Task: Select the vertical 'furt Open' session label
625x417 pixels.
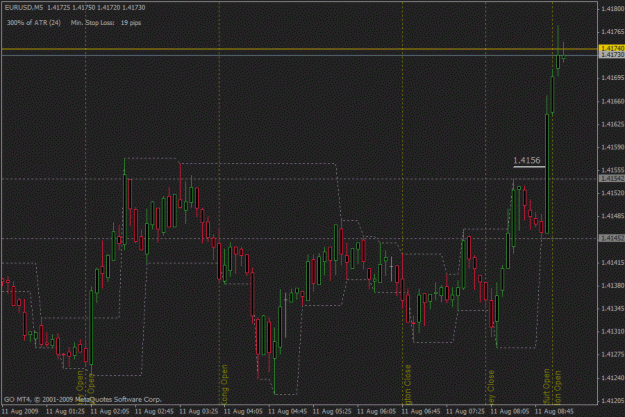Action: pos(547,386)
